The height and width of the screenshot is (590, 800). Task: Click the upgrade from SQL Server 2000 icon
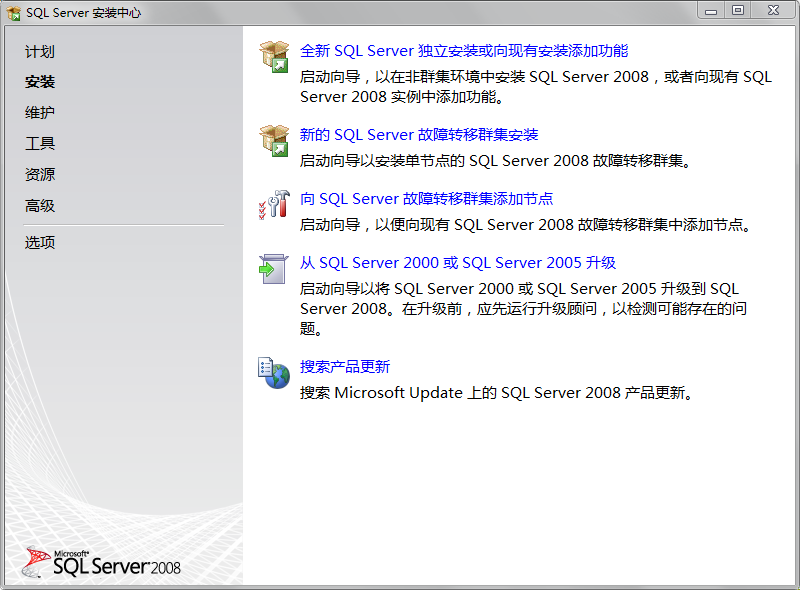click(273, 268)
